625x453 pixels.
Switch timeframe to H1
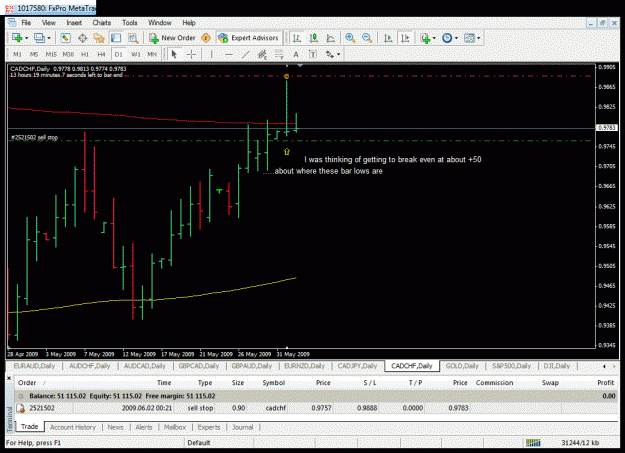(85, 54)
